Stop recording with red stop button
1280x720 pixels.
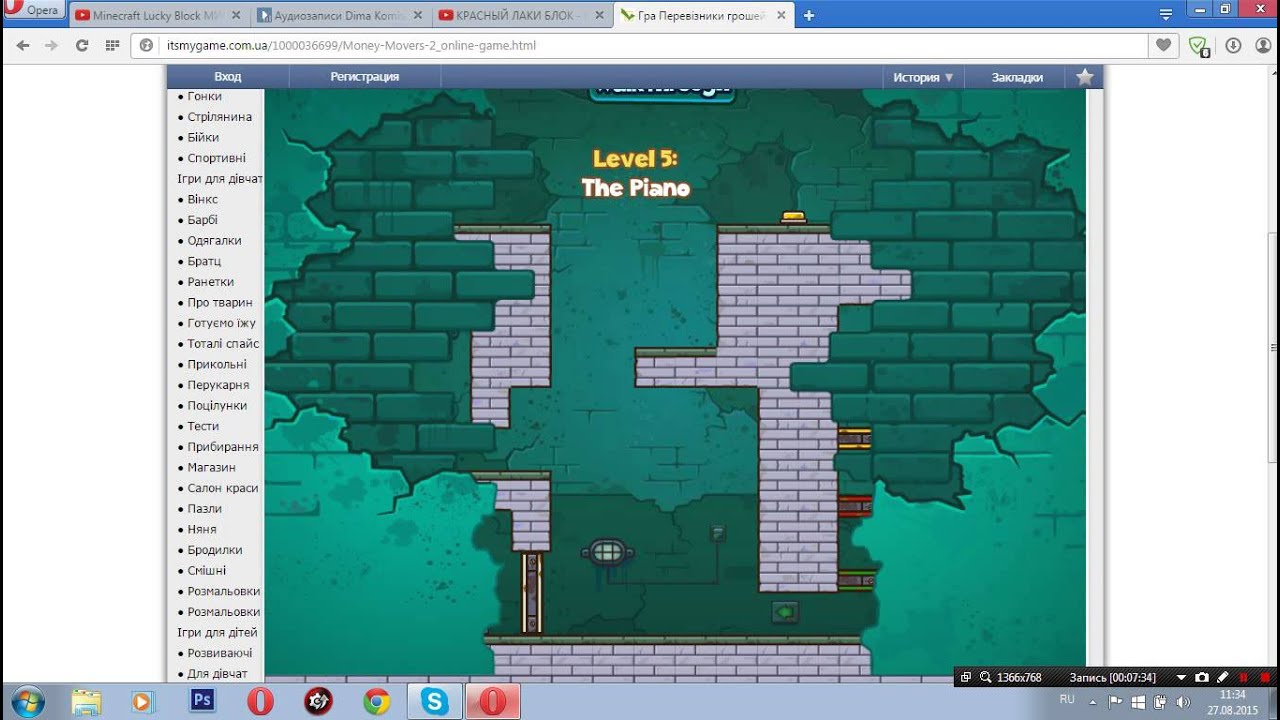(1265, 677)
